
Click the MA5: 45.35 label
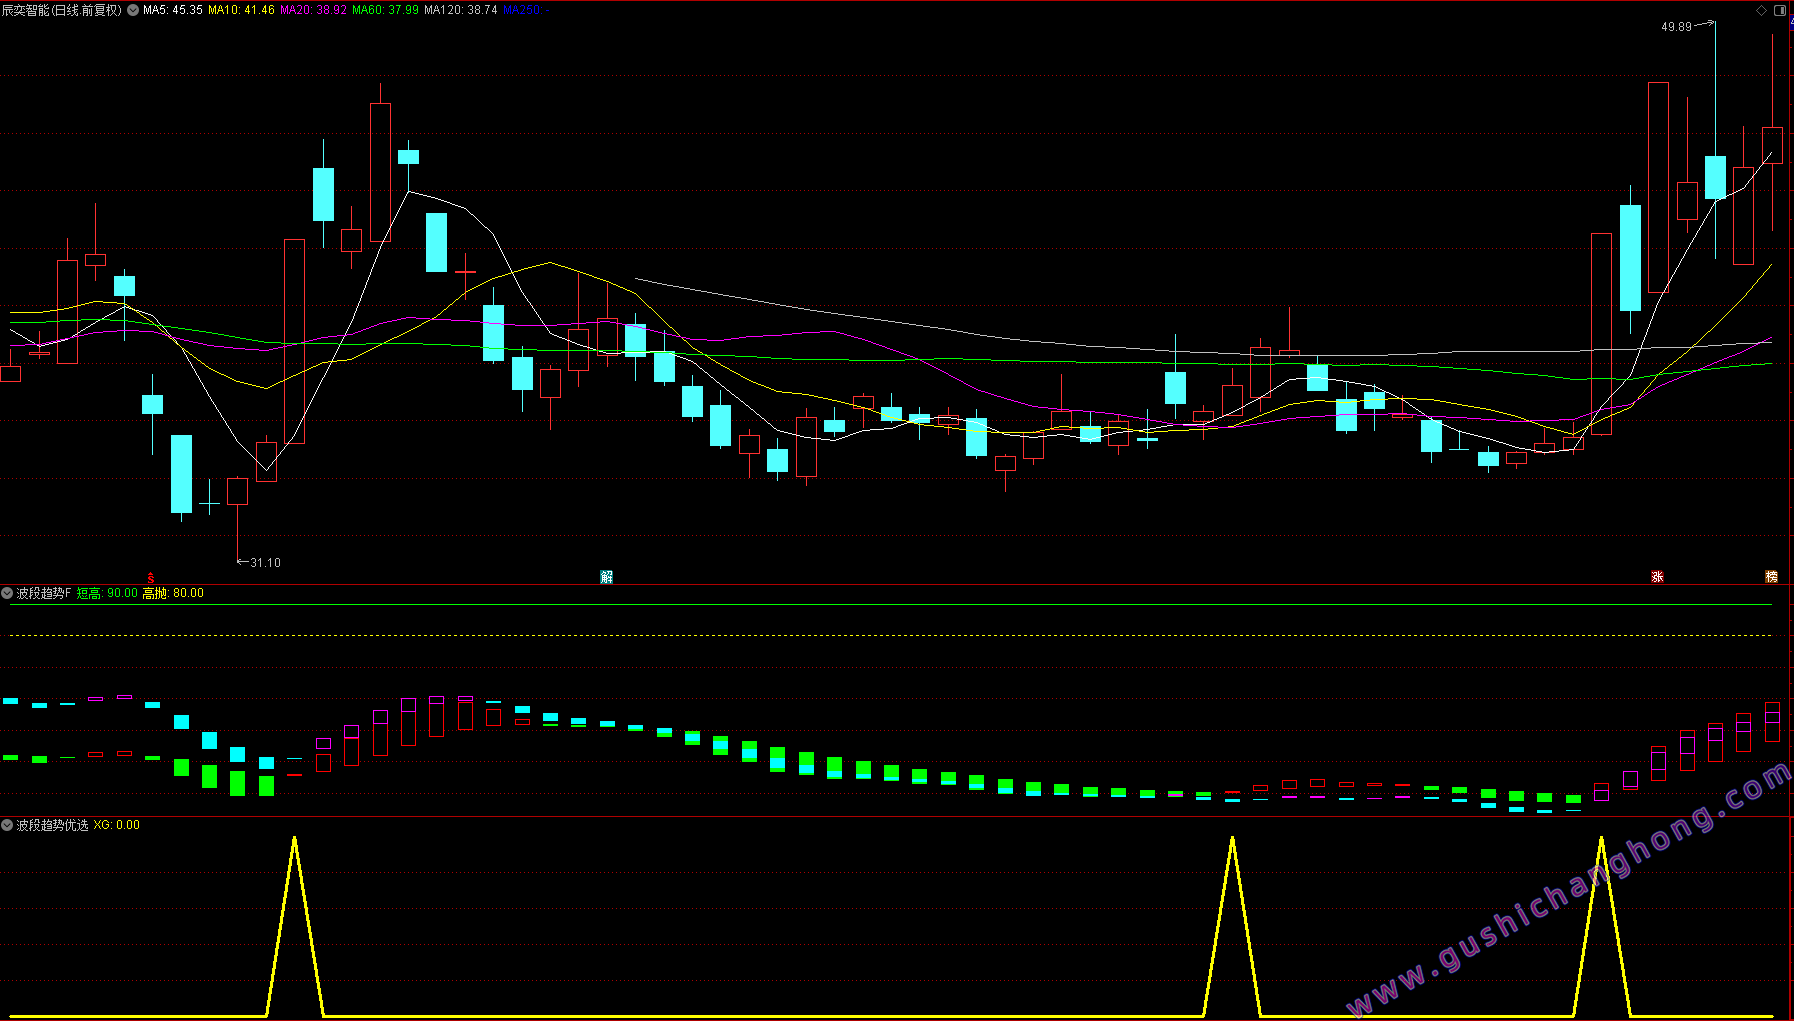tap(173, 10)
